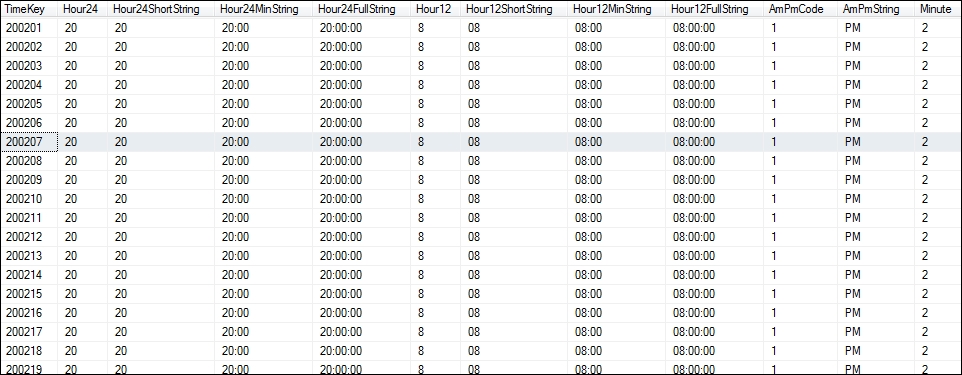Select AmPmString PM cell in row 200204
The height and width of the screenshot is (375, 962).
[876, 85]
